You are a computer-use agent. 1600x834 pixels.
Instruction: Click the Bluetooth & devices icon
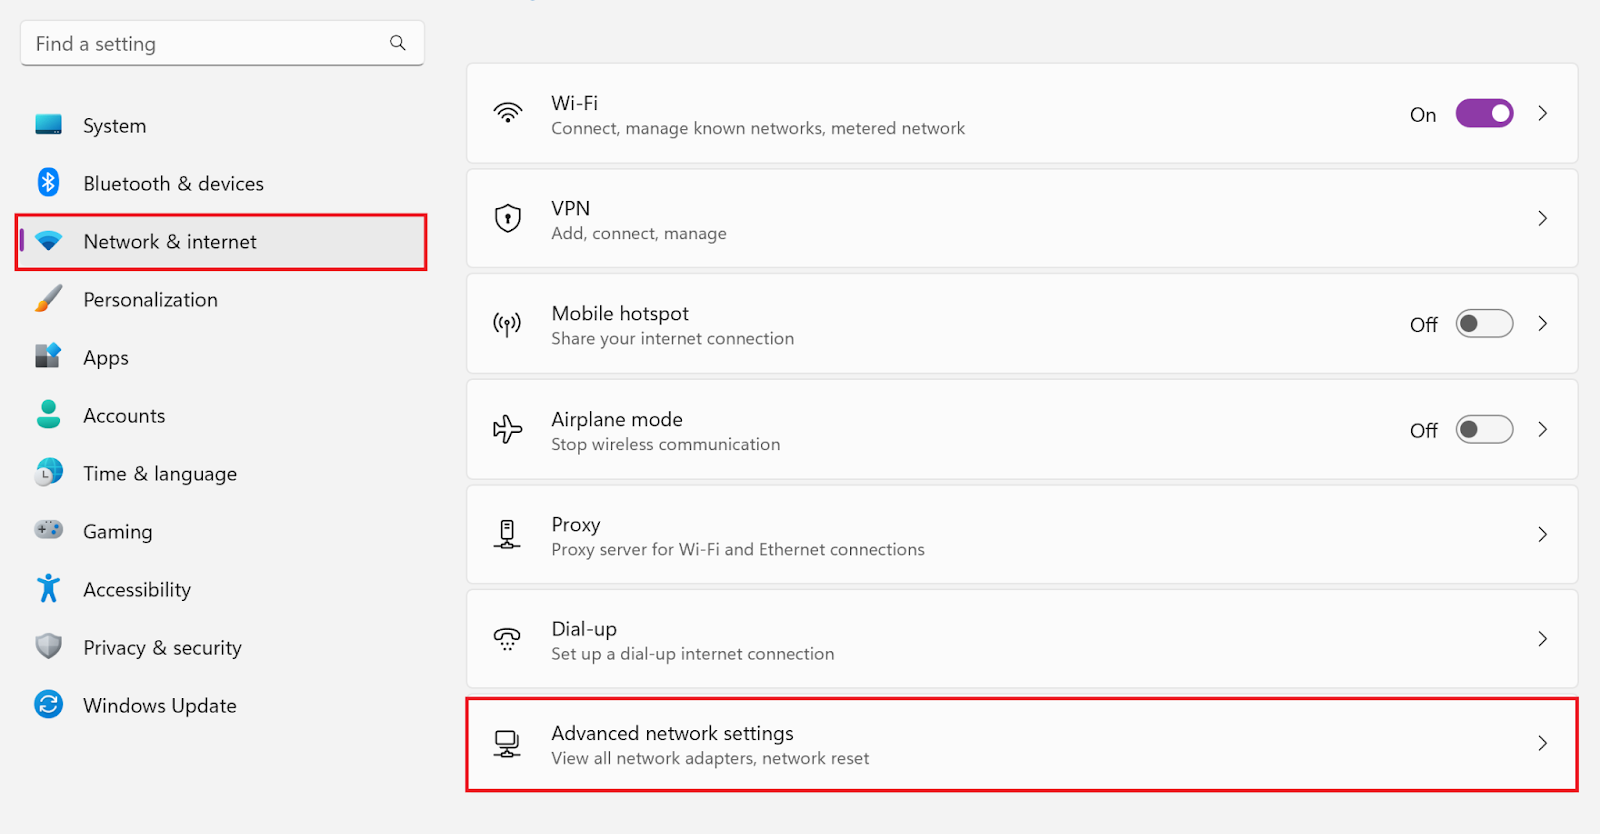48,183
